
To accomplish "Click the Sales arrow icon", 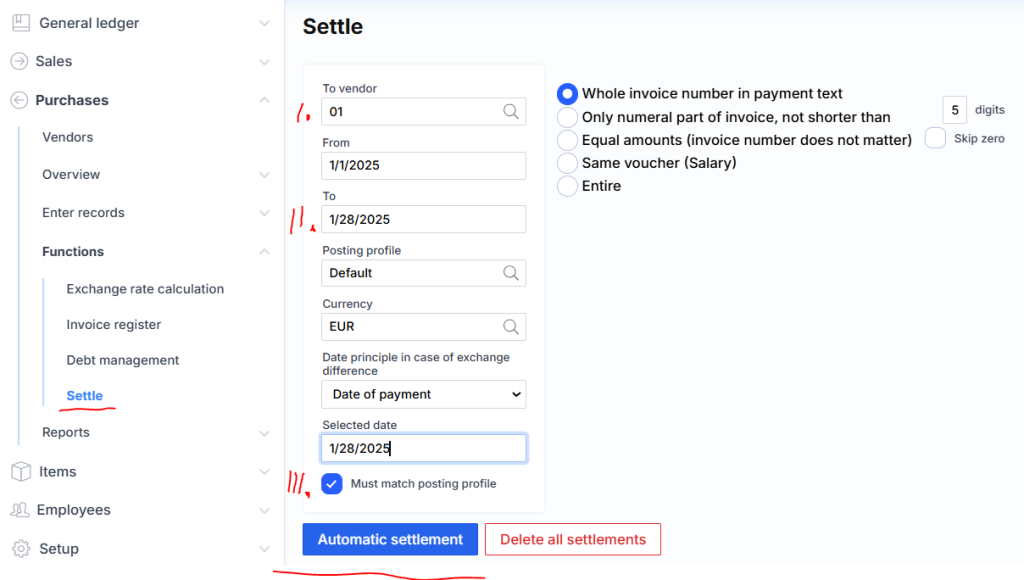I will click(19, 61).
